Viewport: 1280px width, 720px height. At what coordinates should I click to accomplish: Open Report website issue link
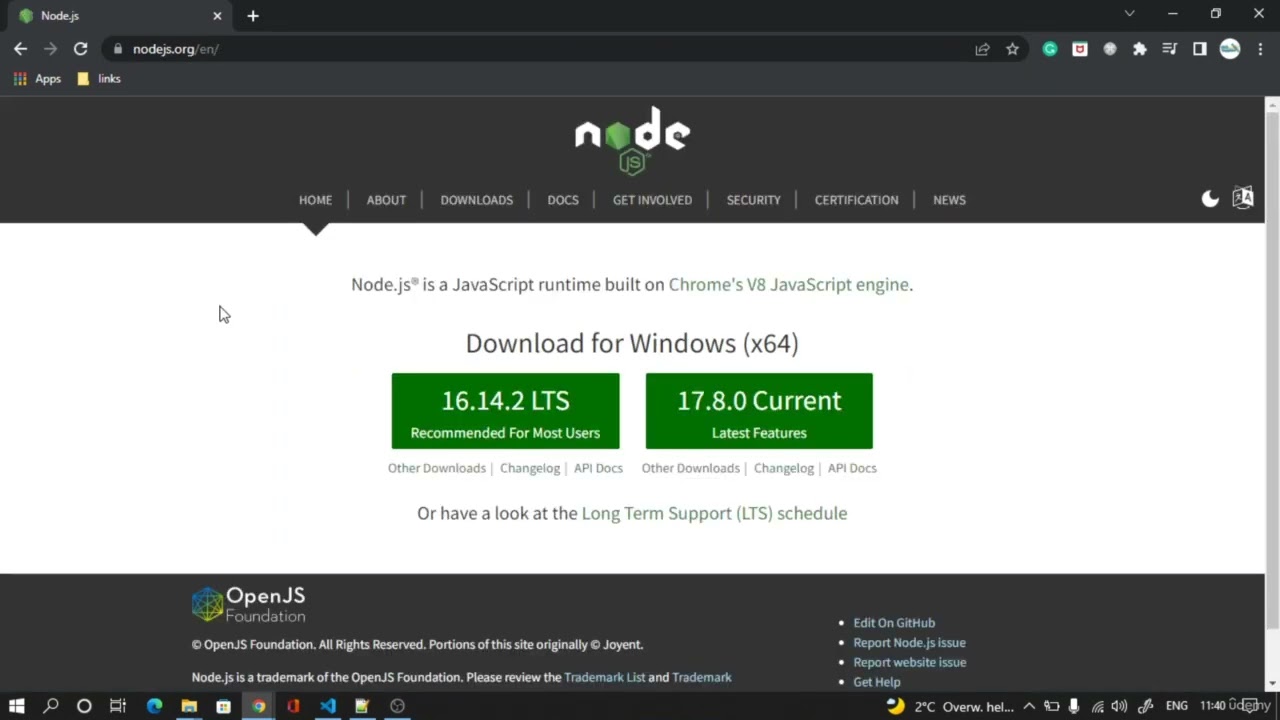909,662
